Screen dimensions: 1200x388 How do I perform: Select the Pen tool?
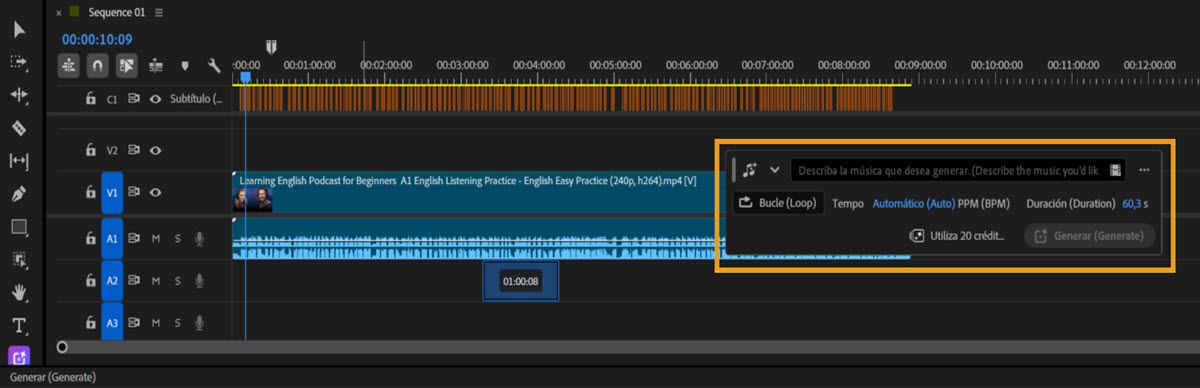[x=19, y=194]
